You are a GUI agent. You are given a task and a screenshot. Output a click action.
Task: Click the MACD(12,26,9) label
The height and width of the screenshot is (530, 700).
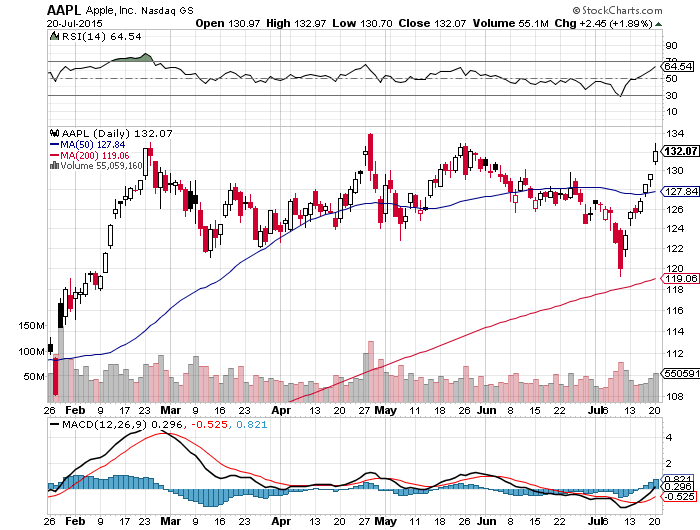[105, 425]
